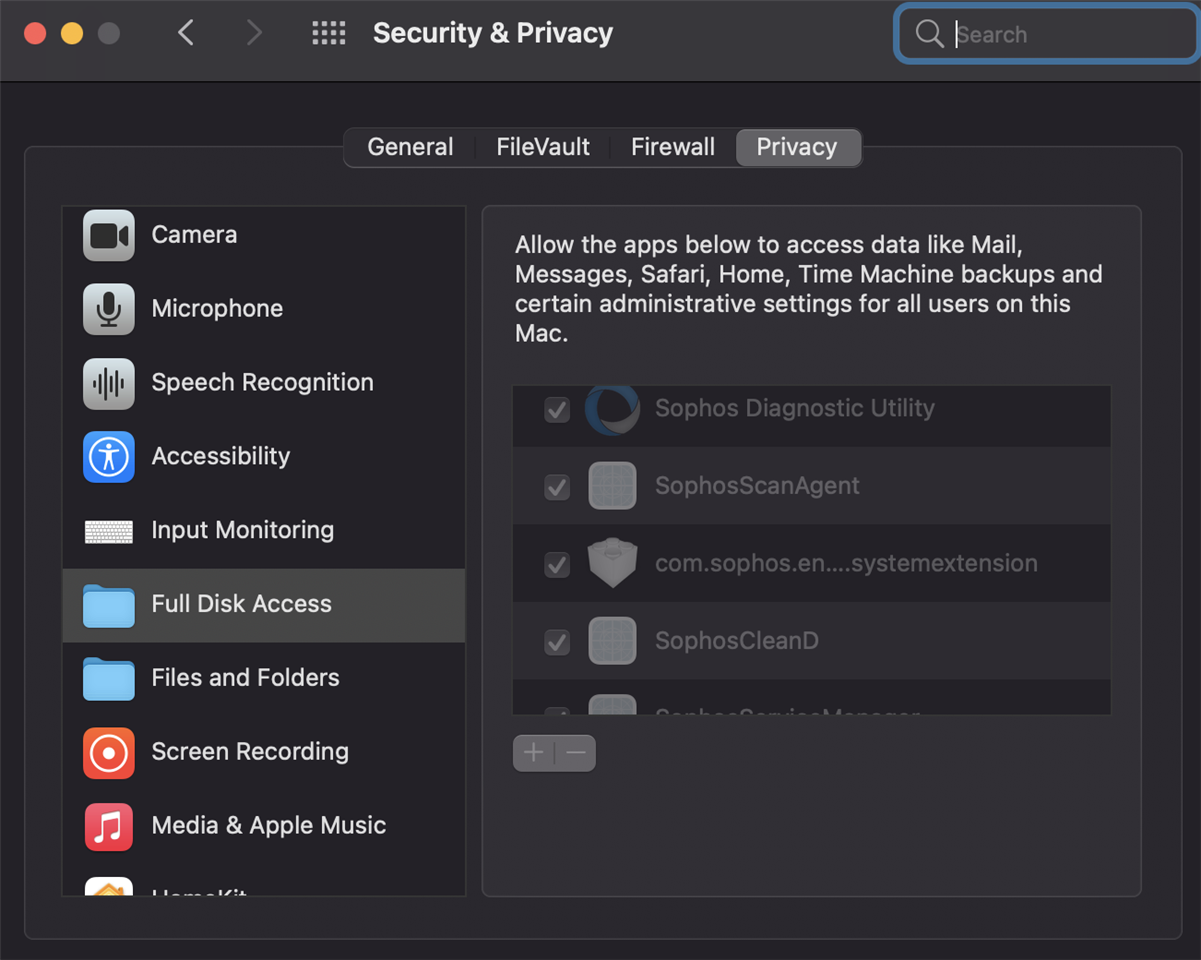
Task: Select the Camera icon in the sidebar
Action: pos(109,235)
